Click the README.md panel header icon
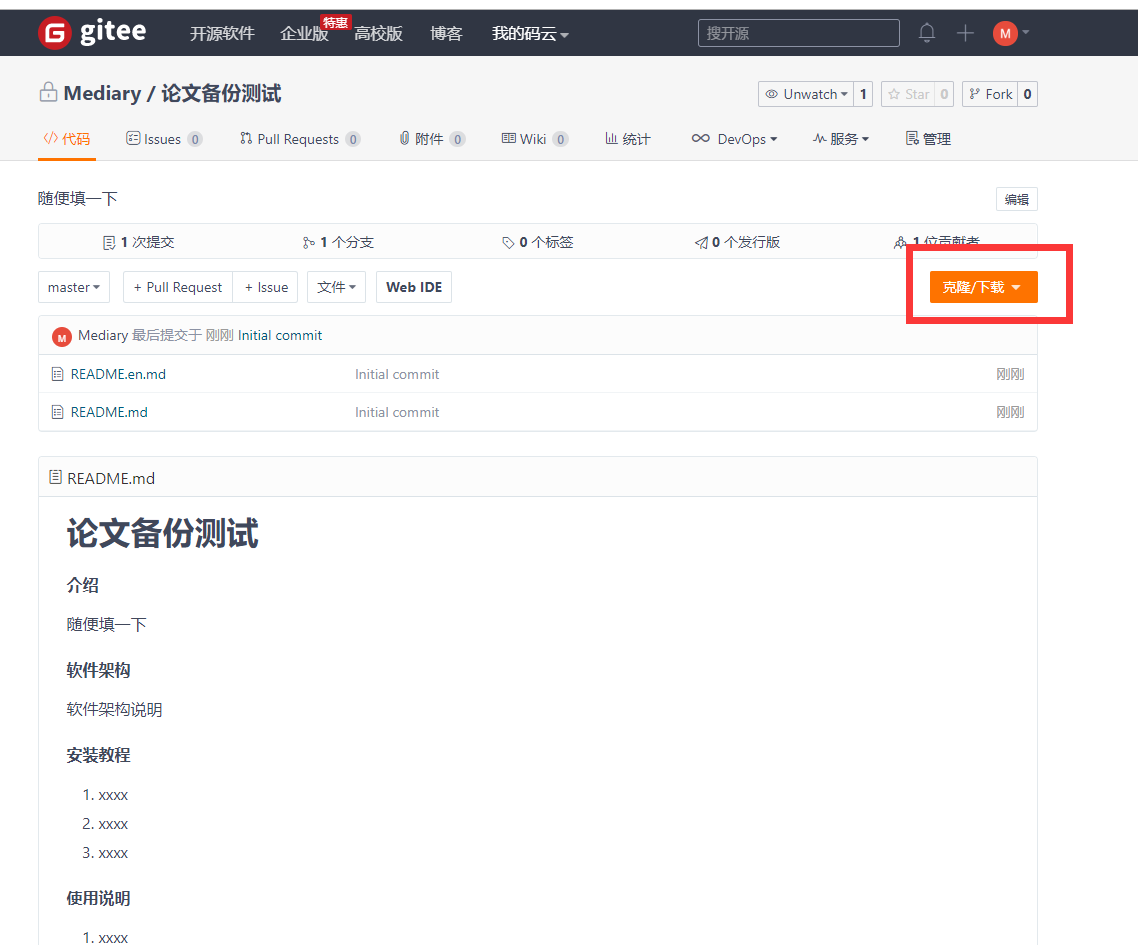 point(55,477)
